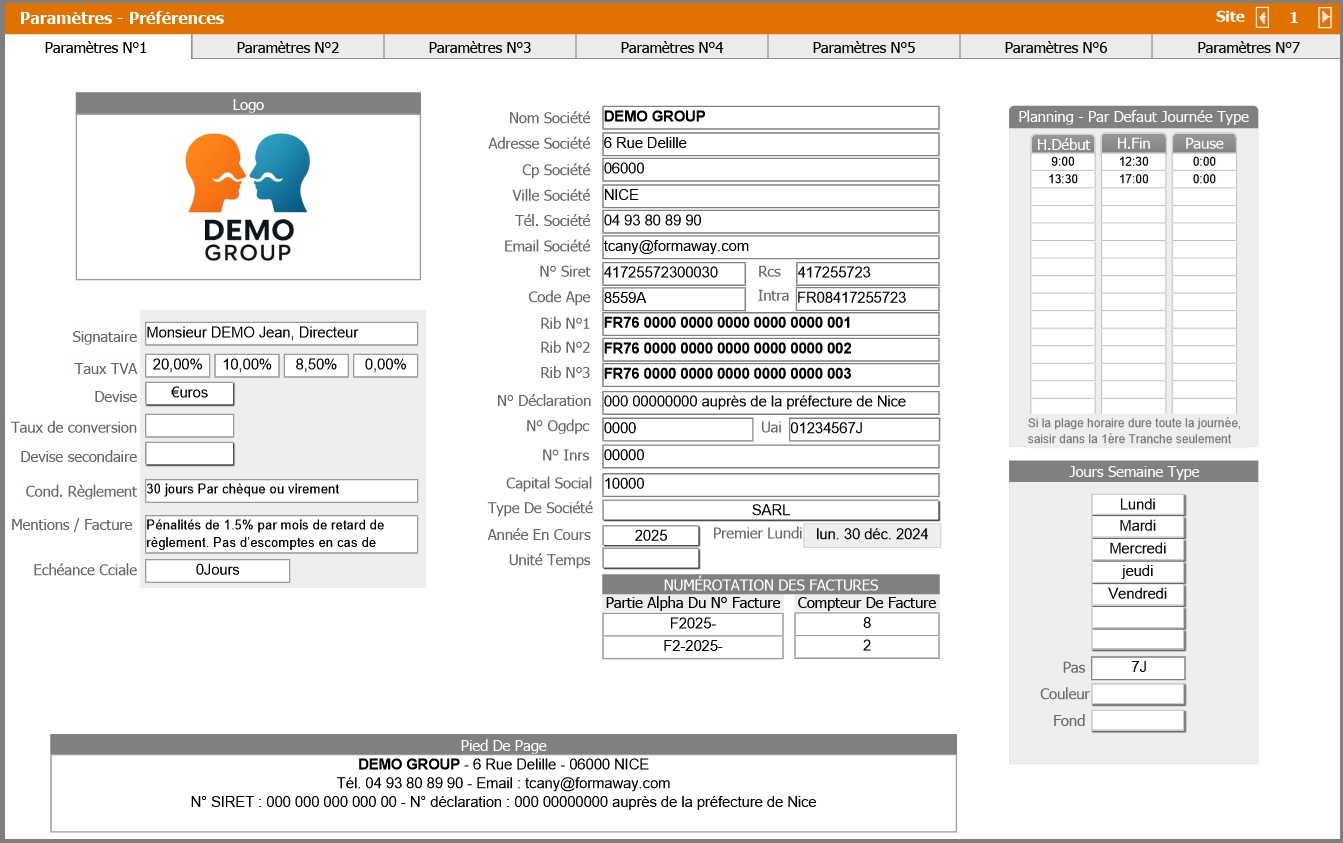
Task: Click the DEMO GROUP logo image
Action: (x=248, y=197)
